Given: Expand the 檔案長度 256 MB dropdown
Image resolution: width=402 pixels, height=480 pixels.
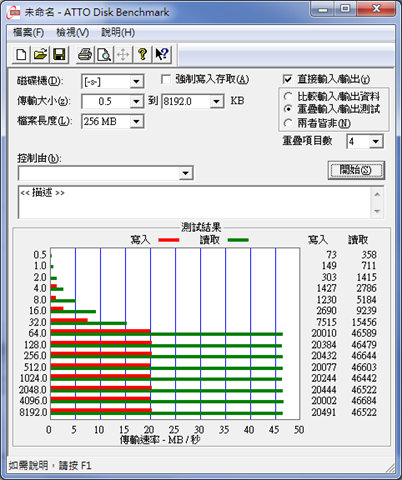Looking at the screenshot, I should point(136,122).
